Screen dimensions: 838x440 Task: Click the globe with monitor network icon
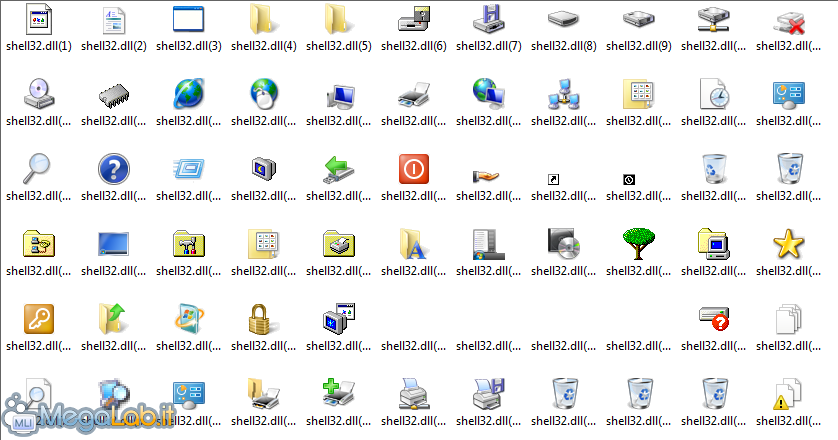(489, 94)
